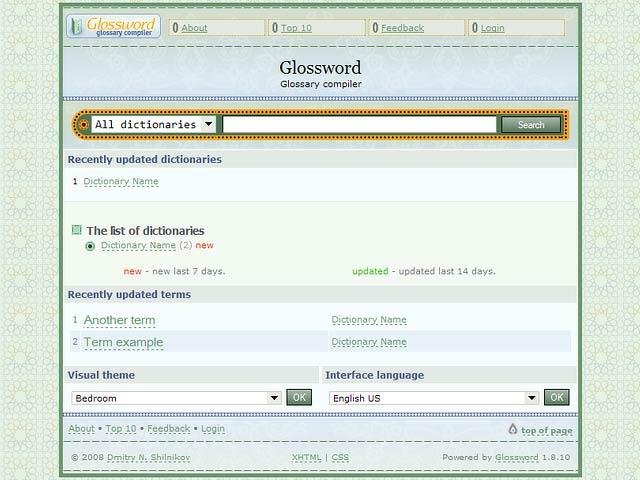This screenshot has height=480, width=640.
Task: Click the square icon beside The list of dictionaries
Action: (77, 230)
